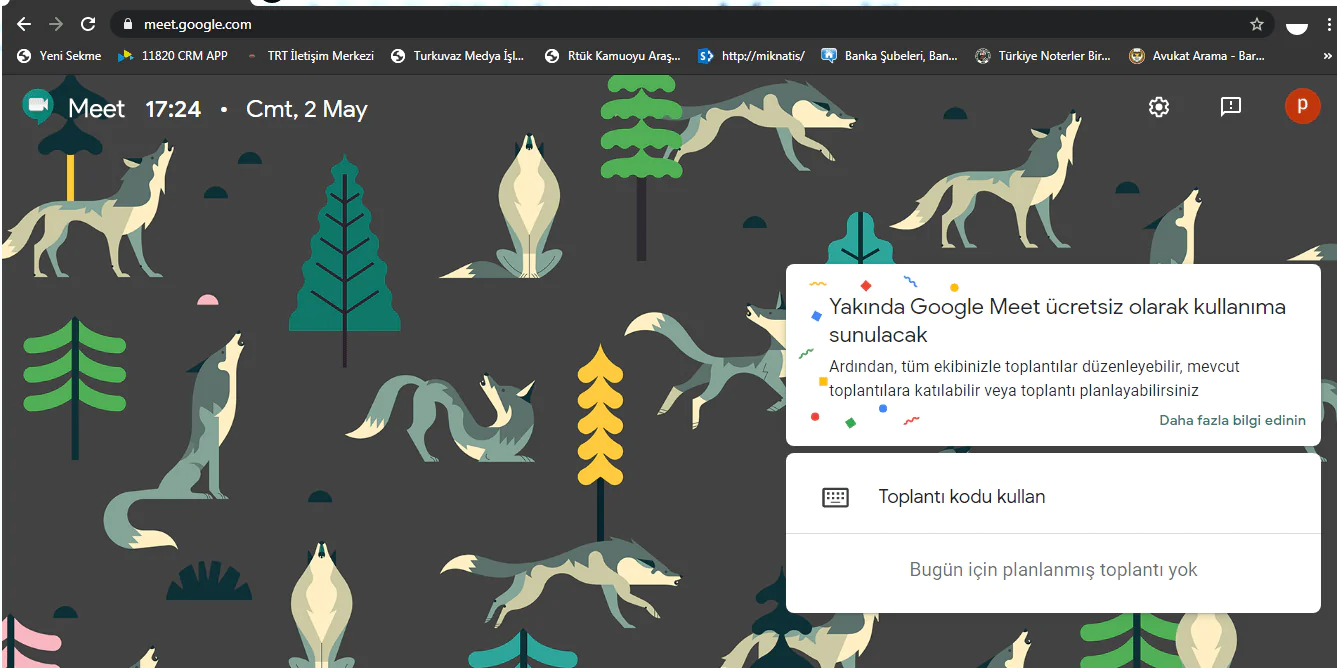Open the send feedback icon
1337x668 pixels.
point(1231,106)
